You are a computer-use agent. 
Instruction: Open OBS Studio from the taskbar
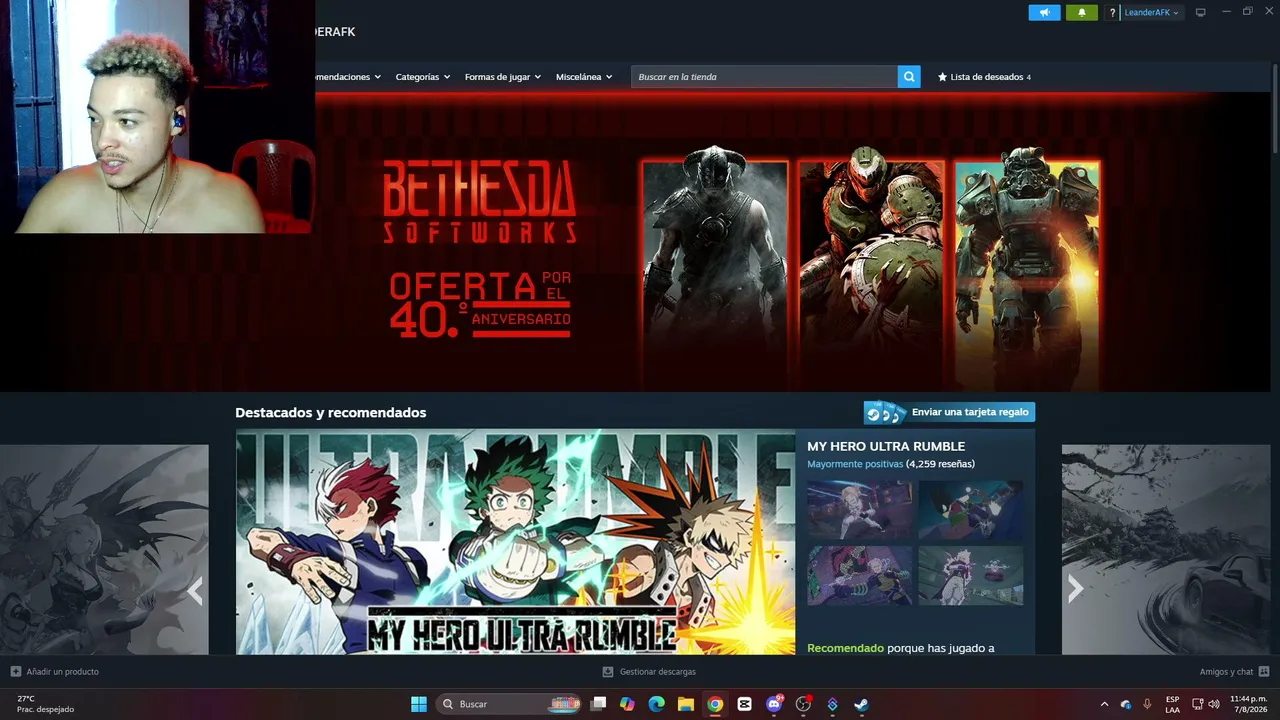tap(803, 704)
